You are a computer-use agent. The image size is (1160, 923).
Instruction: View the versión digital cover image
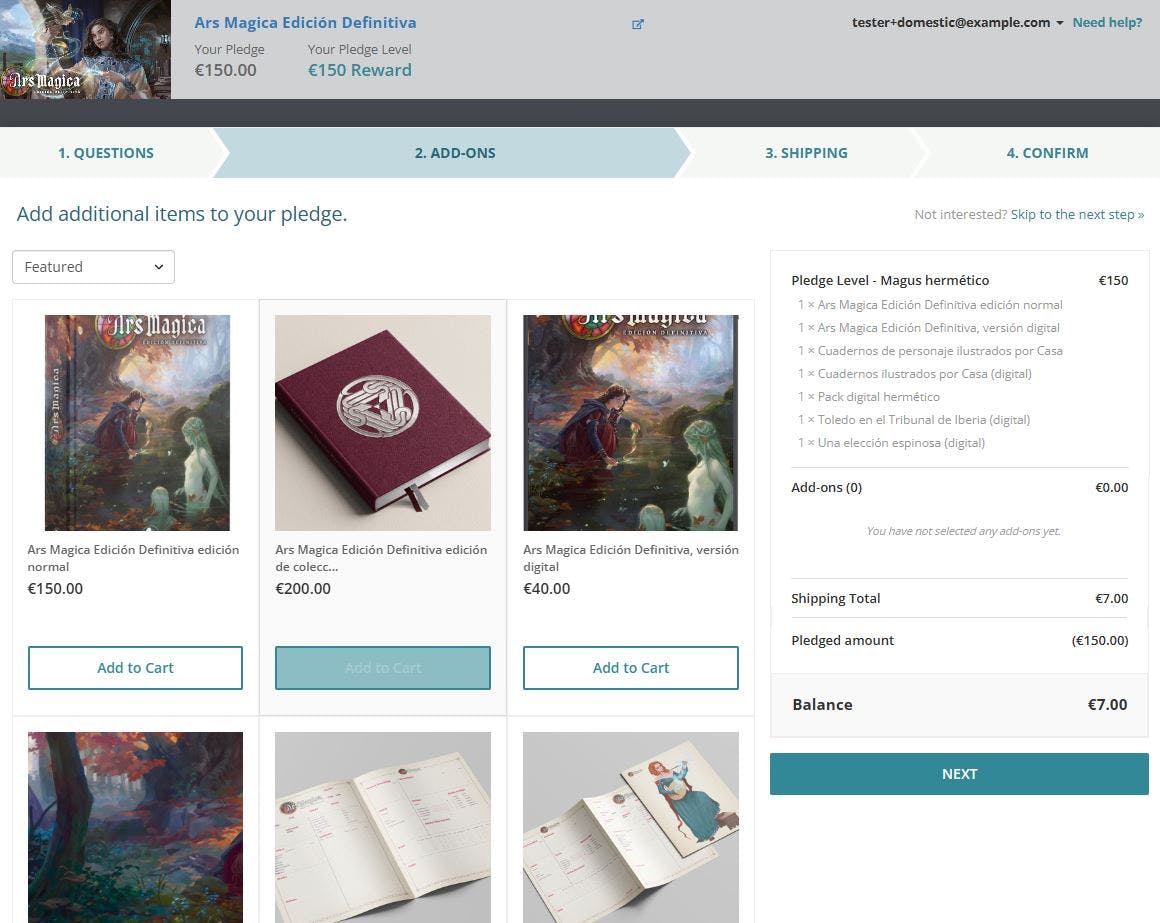click(631, 423)
